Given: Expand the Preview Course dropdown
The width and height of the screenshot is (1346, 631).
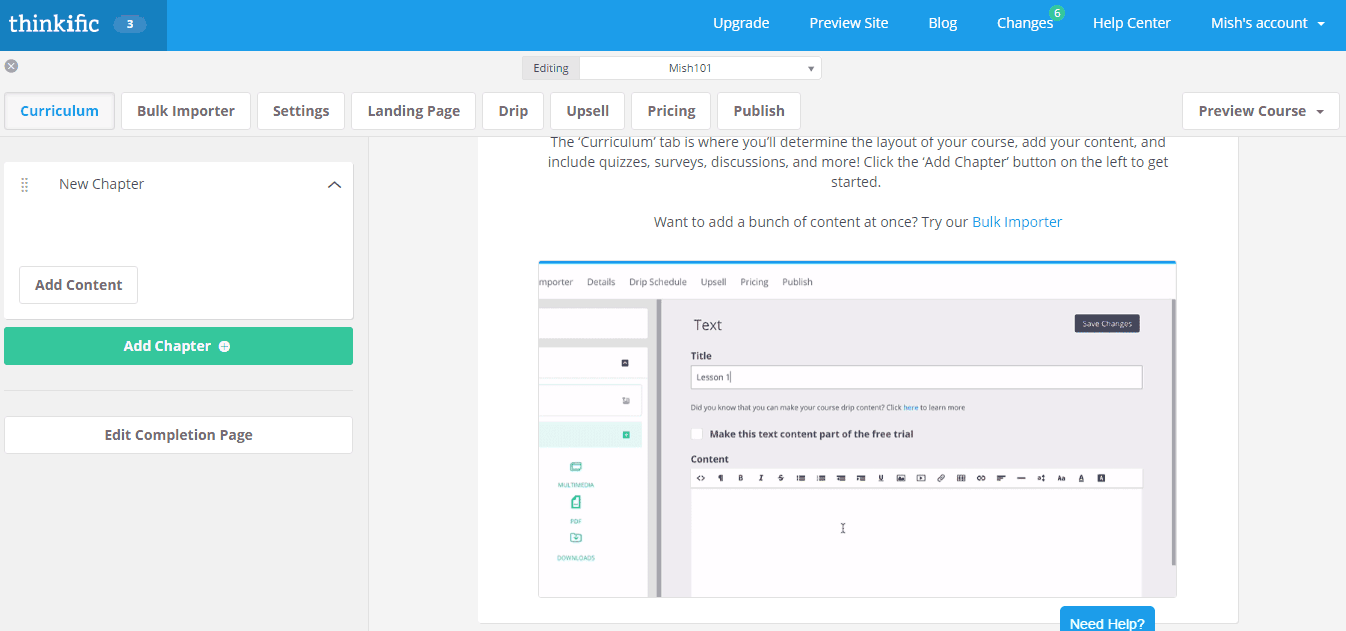Looking at the screenshot, I should (x=1260, y=111).
